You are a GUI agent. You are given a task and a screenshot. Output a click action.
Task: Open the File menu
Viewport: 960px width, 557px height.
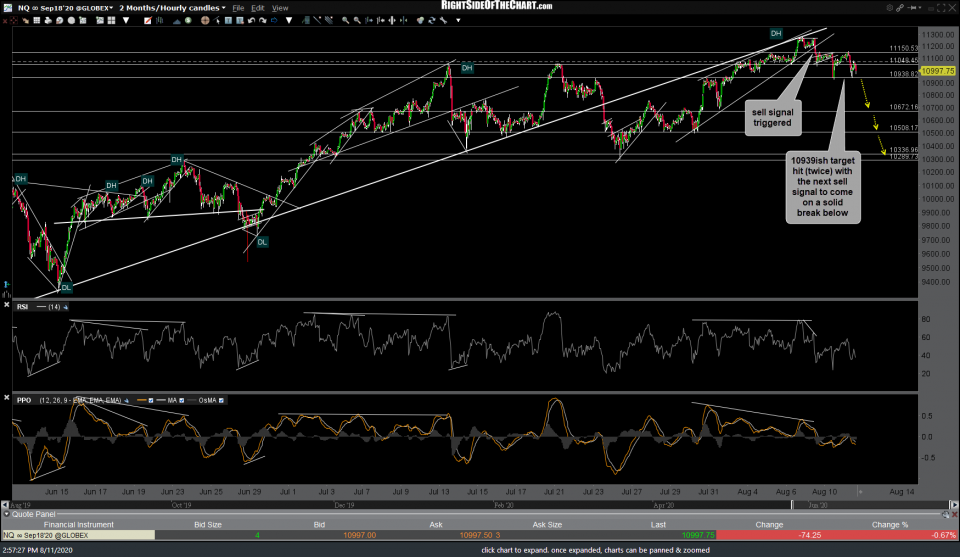tap(238, 8)
